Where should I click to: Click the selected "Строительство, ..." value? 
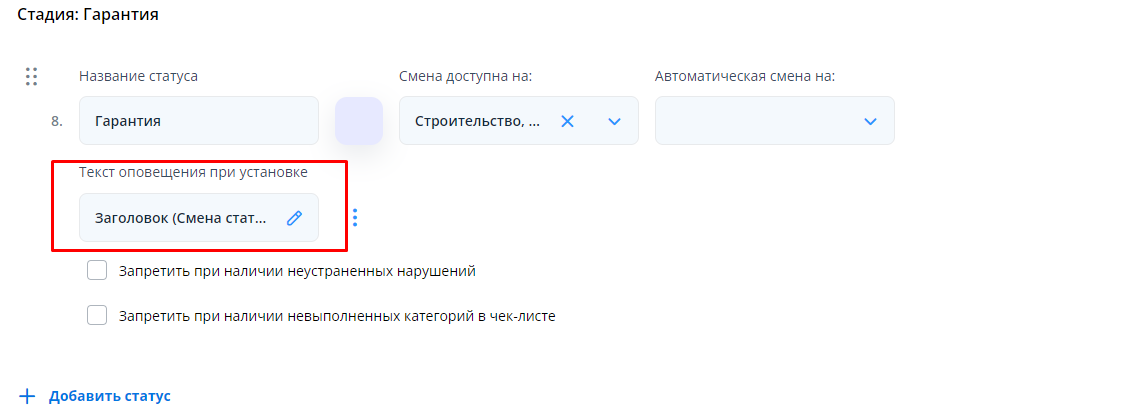[477, 121]
